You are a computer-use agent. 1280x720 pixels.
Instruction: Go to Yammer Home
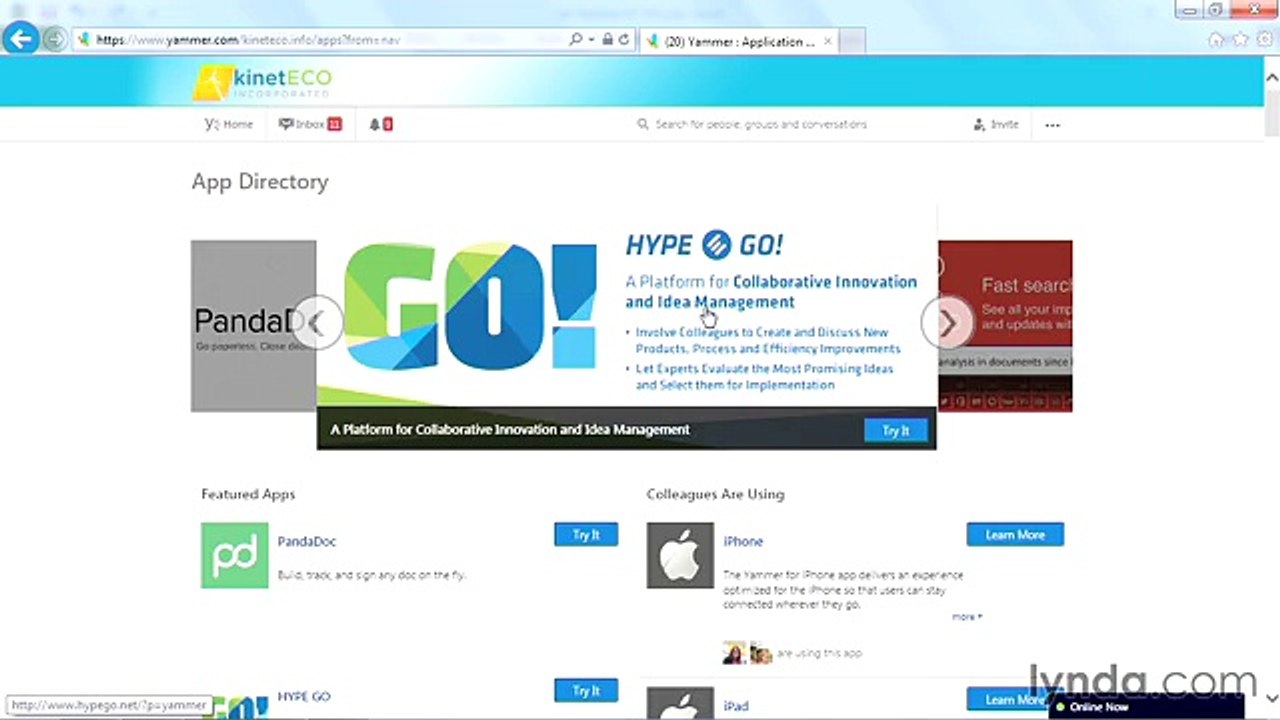(229, 124)
